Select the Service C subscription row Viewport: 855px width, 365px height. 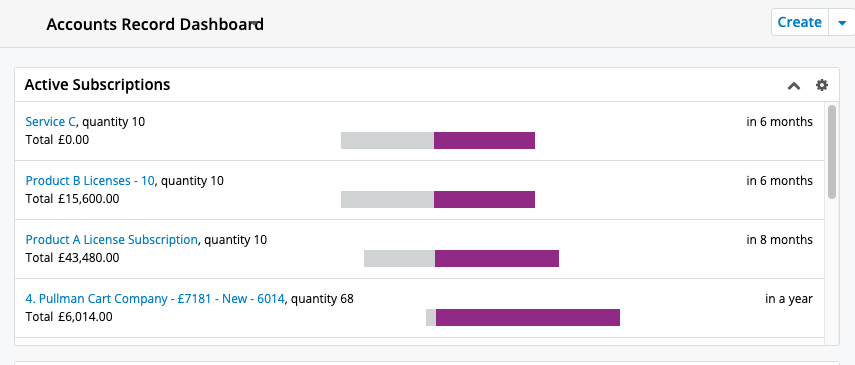coord(419,131)
